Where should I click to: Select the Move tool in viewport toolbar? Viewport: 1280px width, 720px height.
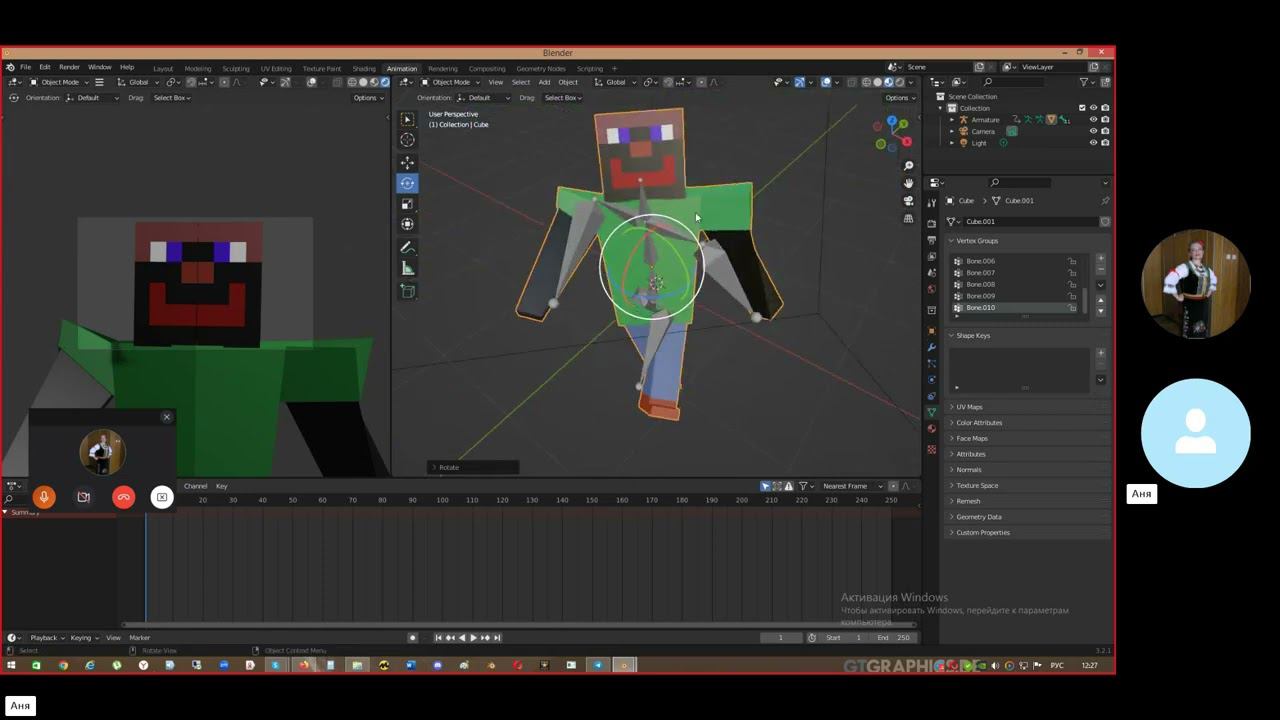click(407, 162)
